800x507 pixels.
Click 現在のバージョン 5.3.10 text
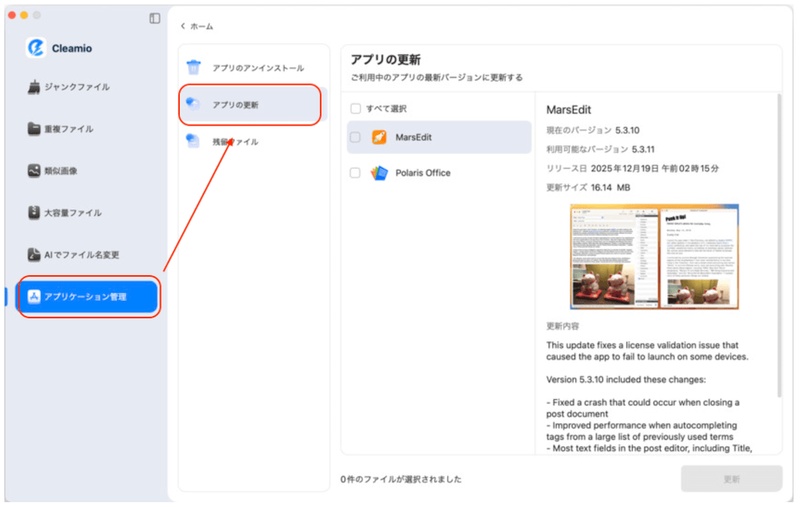coord(592,130)
